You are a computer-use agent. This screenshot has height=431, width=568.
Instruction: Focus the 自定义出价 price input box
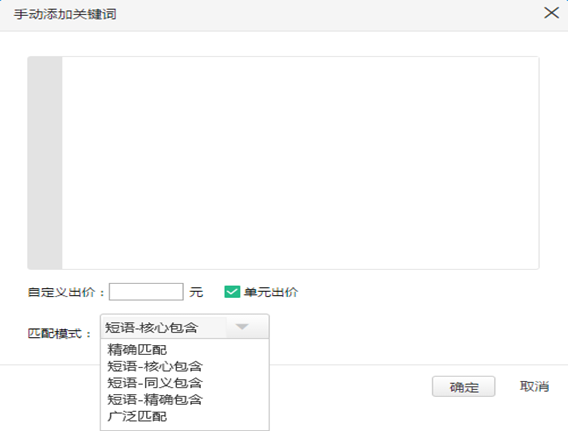(x=146, y=292)
